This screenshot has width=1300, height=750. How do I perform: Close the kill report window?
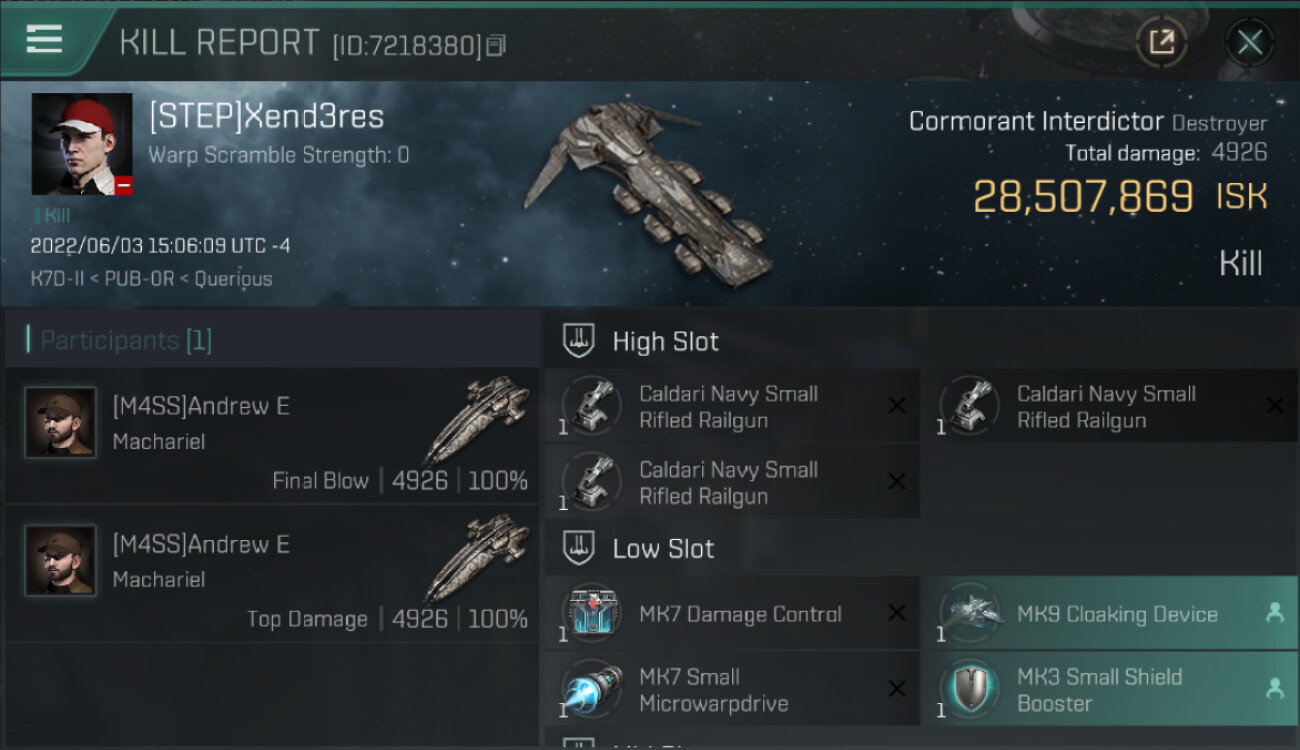(x=1249, y=42)
